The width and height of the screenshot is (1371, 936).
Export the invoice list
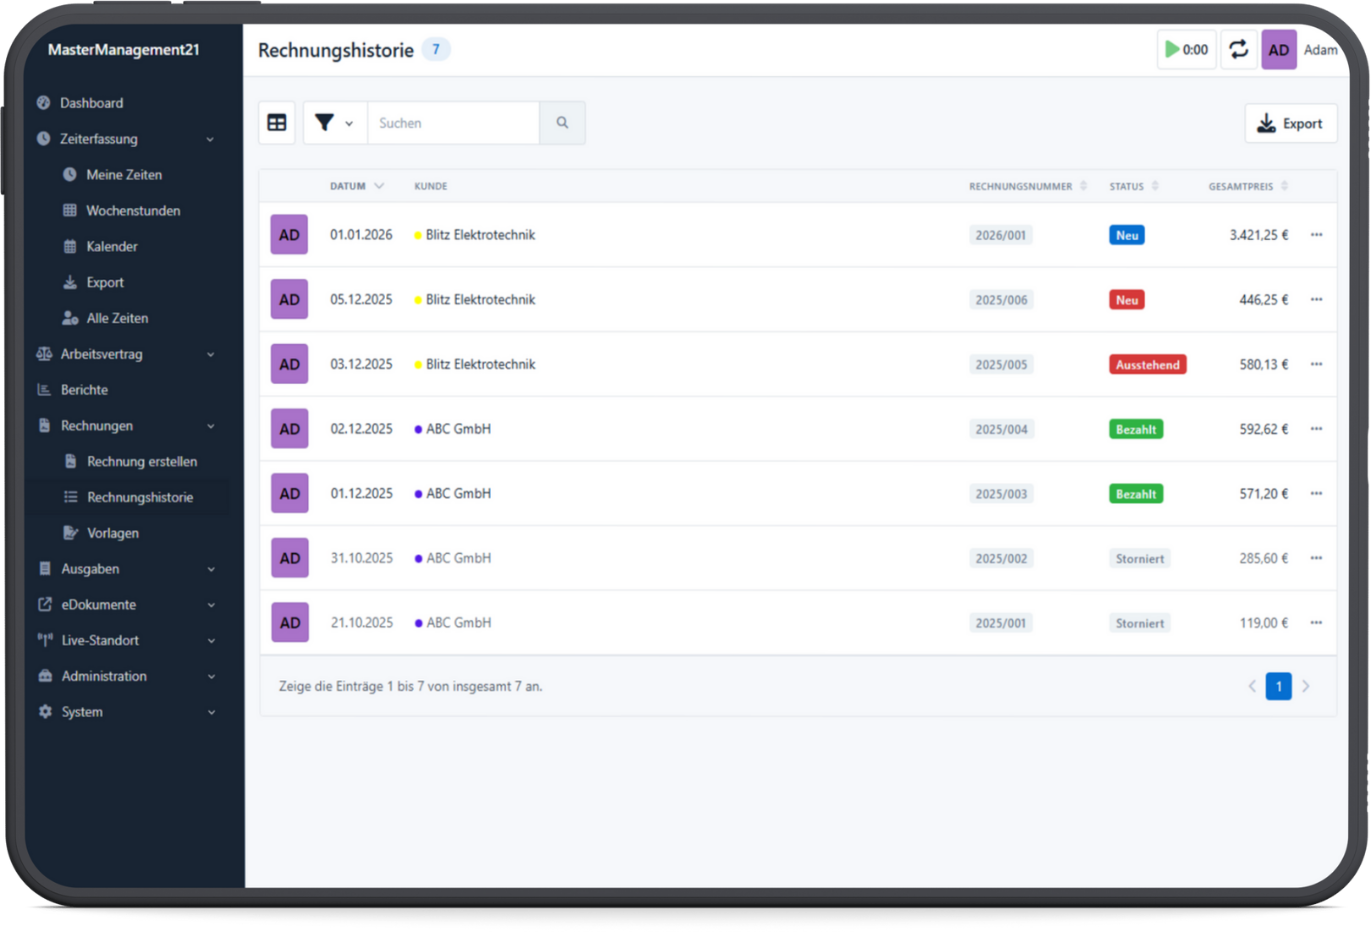tap(1290, 123)
